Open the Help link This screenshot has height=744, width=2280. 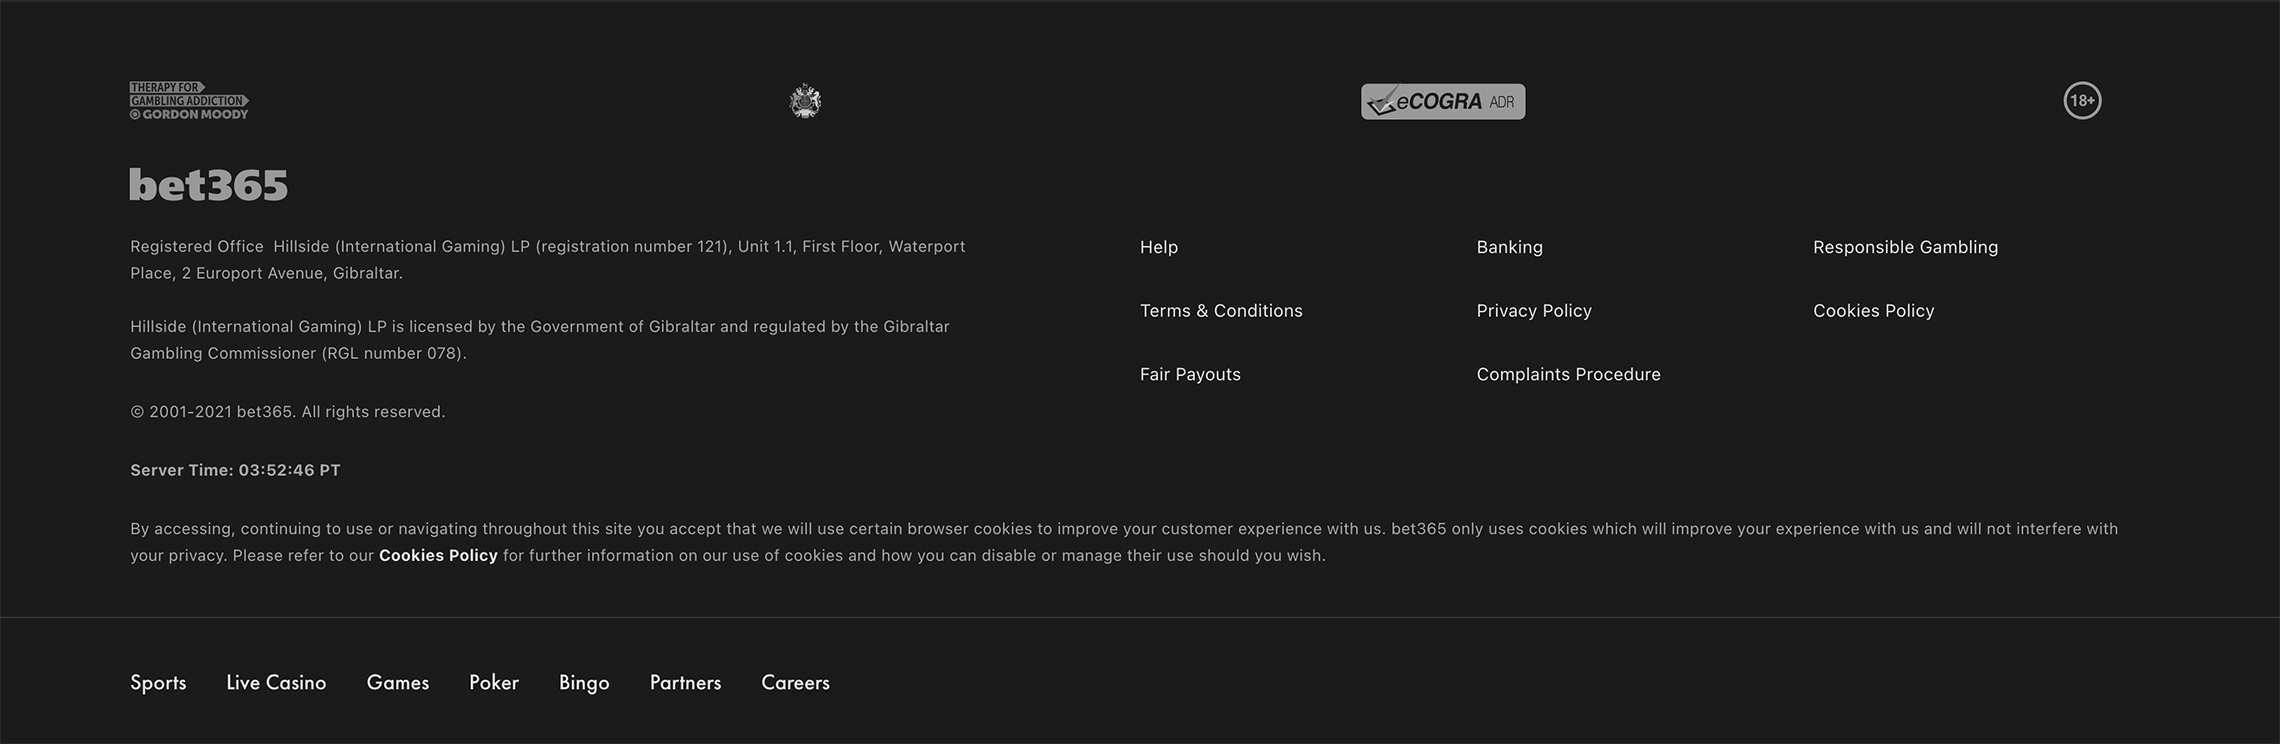(1159, 247)
